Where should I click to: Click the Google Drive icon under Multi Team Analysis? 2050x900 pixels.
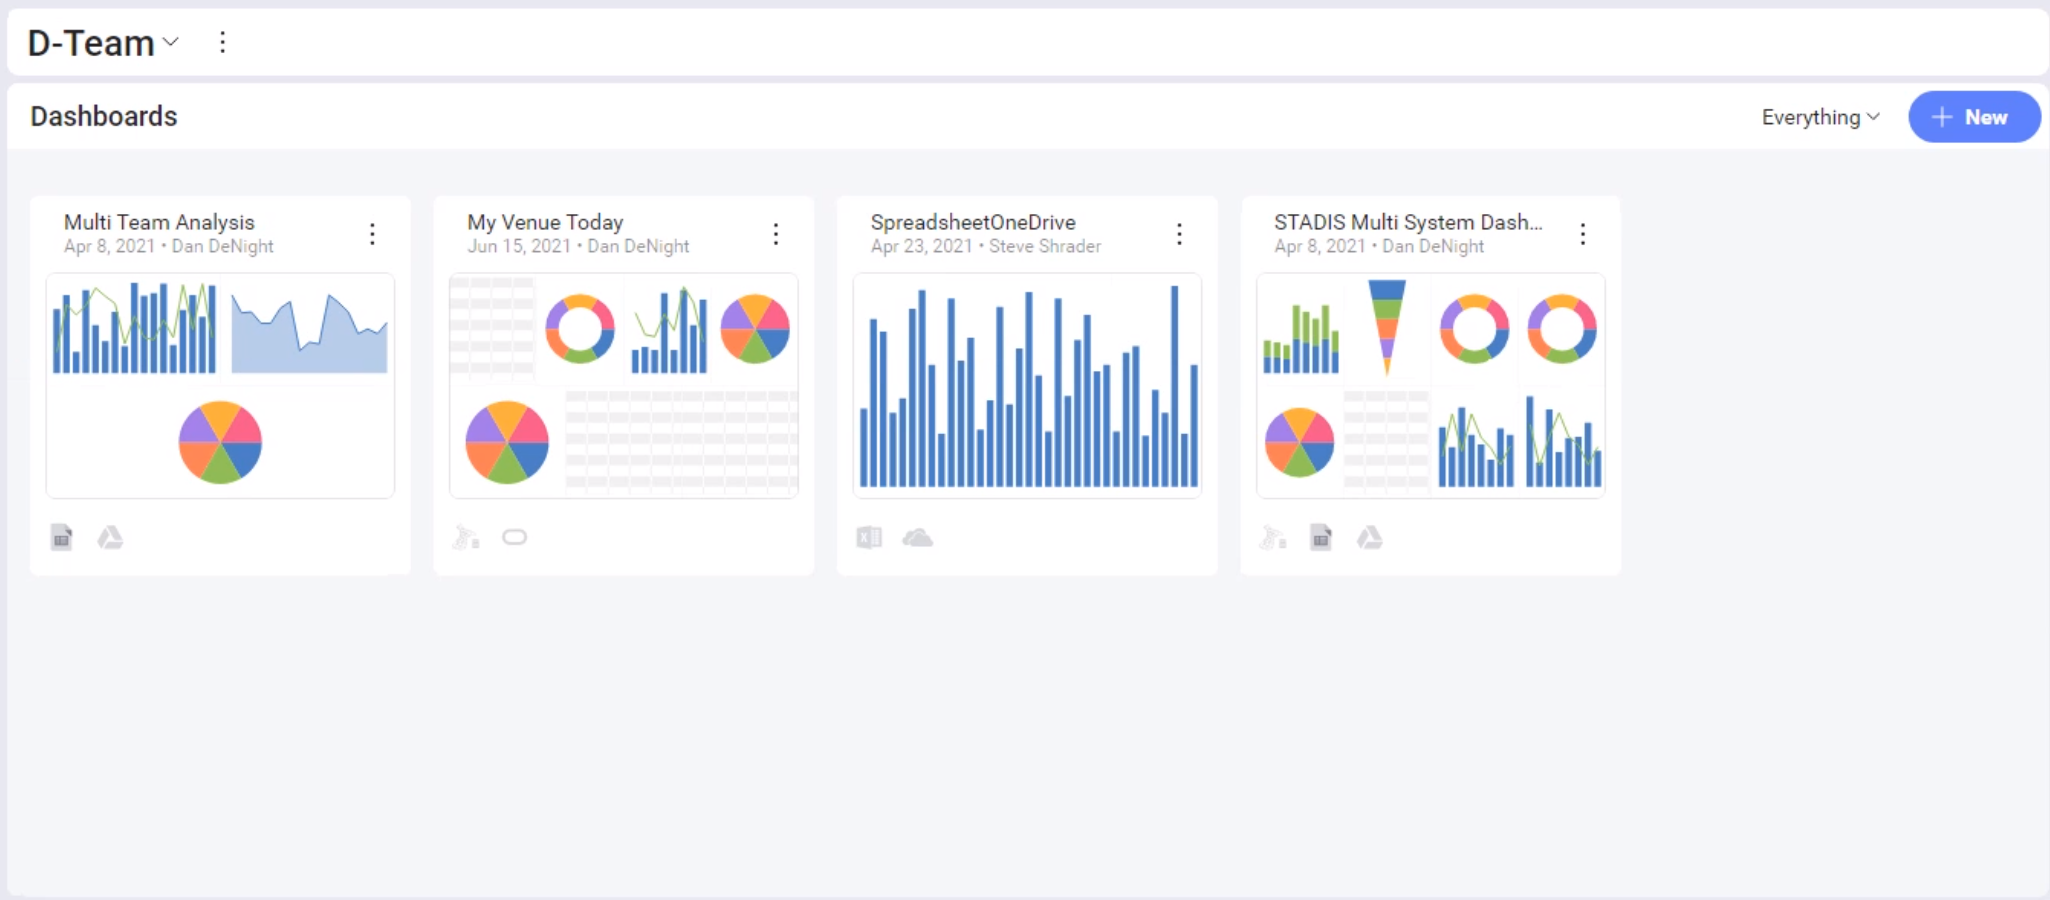110,538
